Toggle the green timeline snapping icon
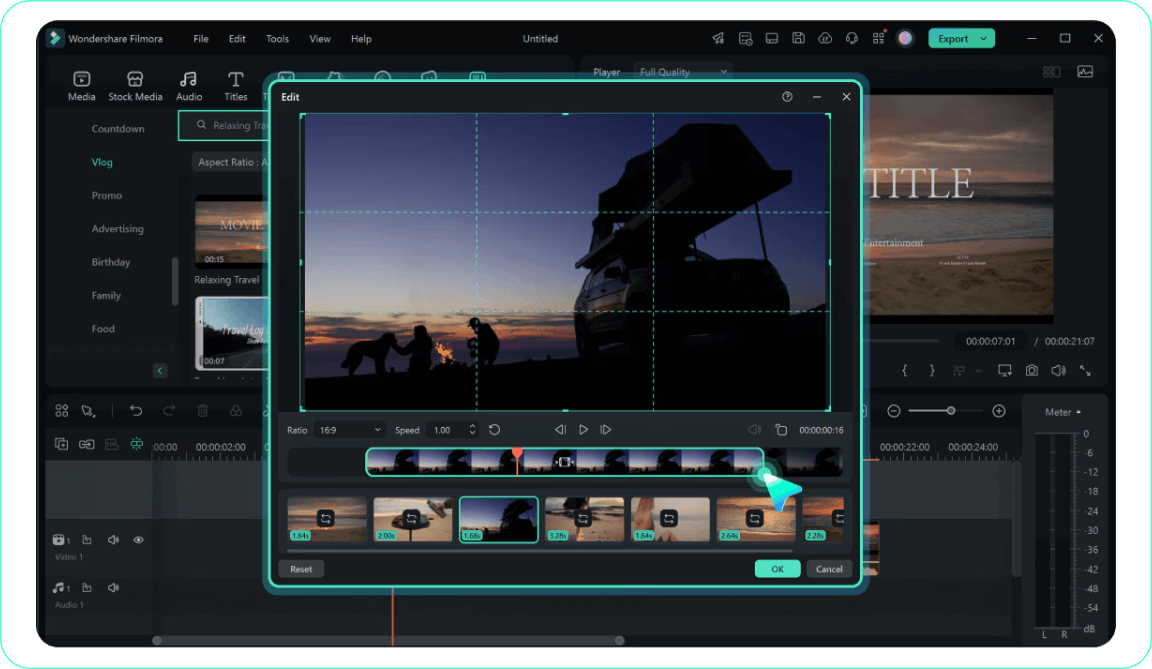Image resolution: width=1152 pixels, height=669 pixels. 137,444
